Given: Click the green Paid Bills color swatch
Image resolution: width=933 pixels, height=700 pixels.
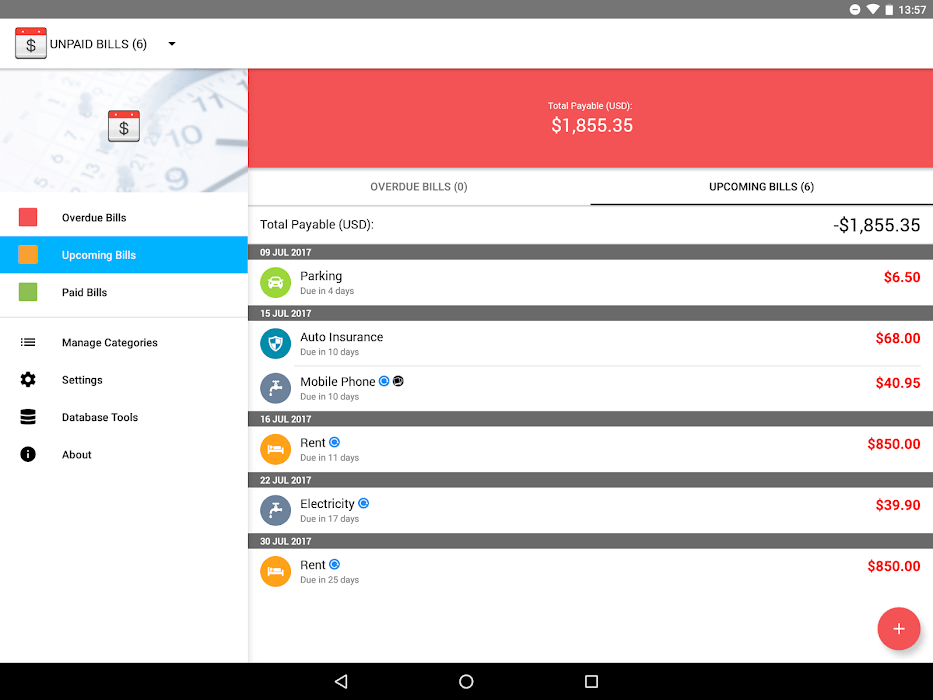Looking at the screenshot, I should coord(28,291).
